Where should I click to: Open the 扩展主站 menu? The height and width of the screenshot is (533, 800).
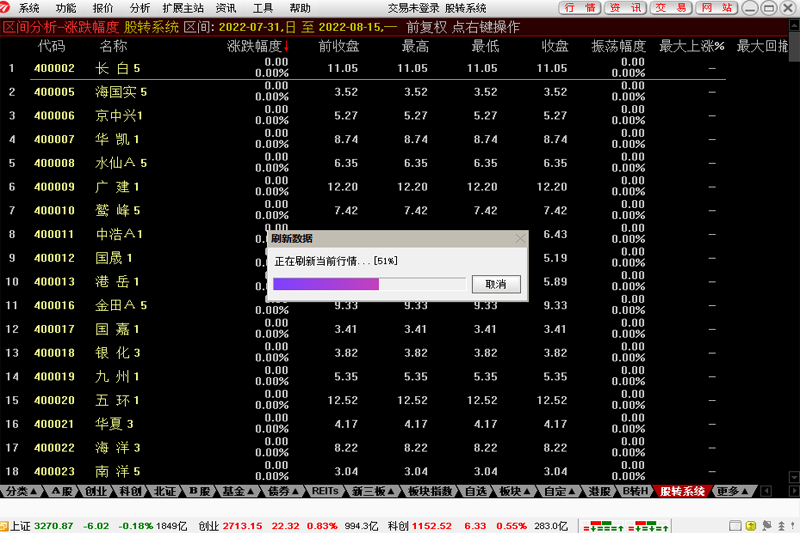(182, 8)
